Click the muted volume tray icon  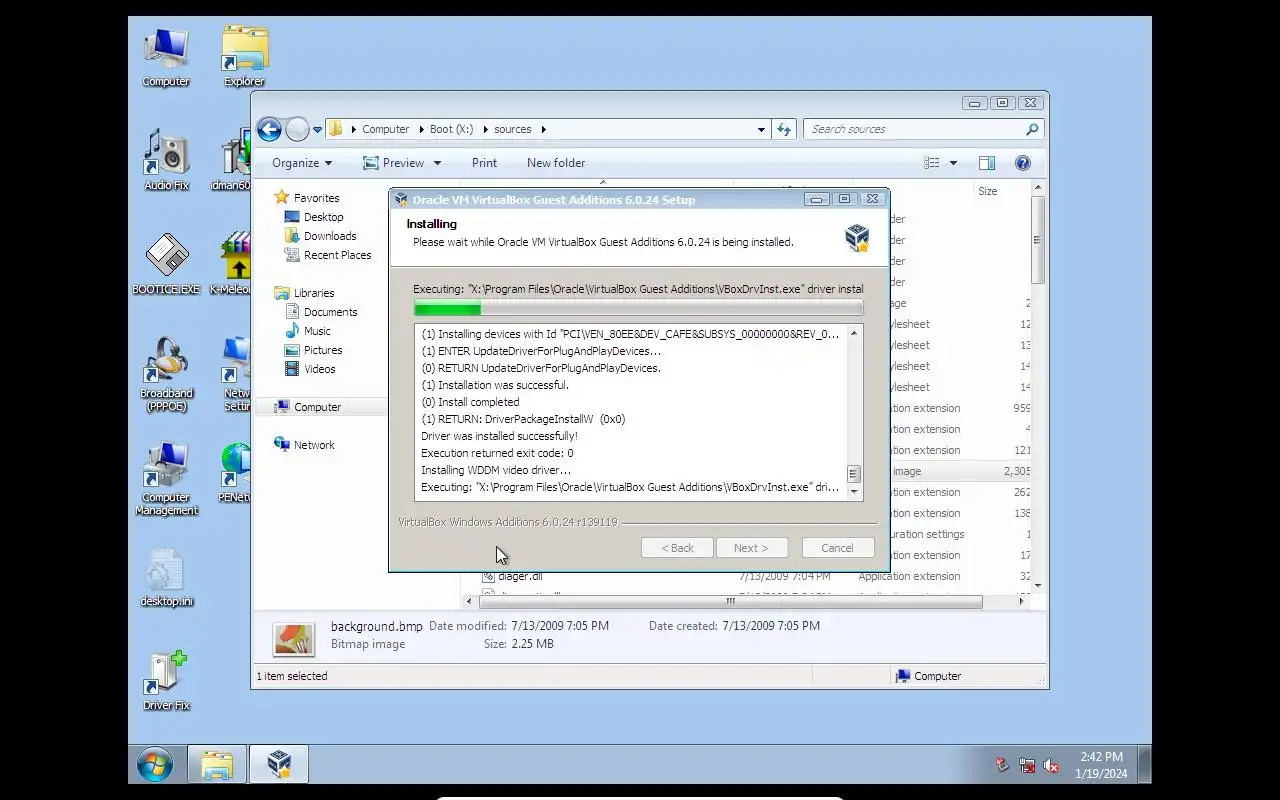point(1051,766)
